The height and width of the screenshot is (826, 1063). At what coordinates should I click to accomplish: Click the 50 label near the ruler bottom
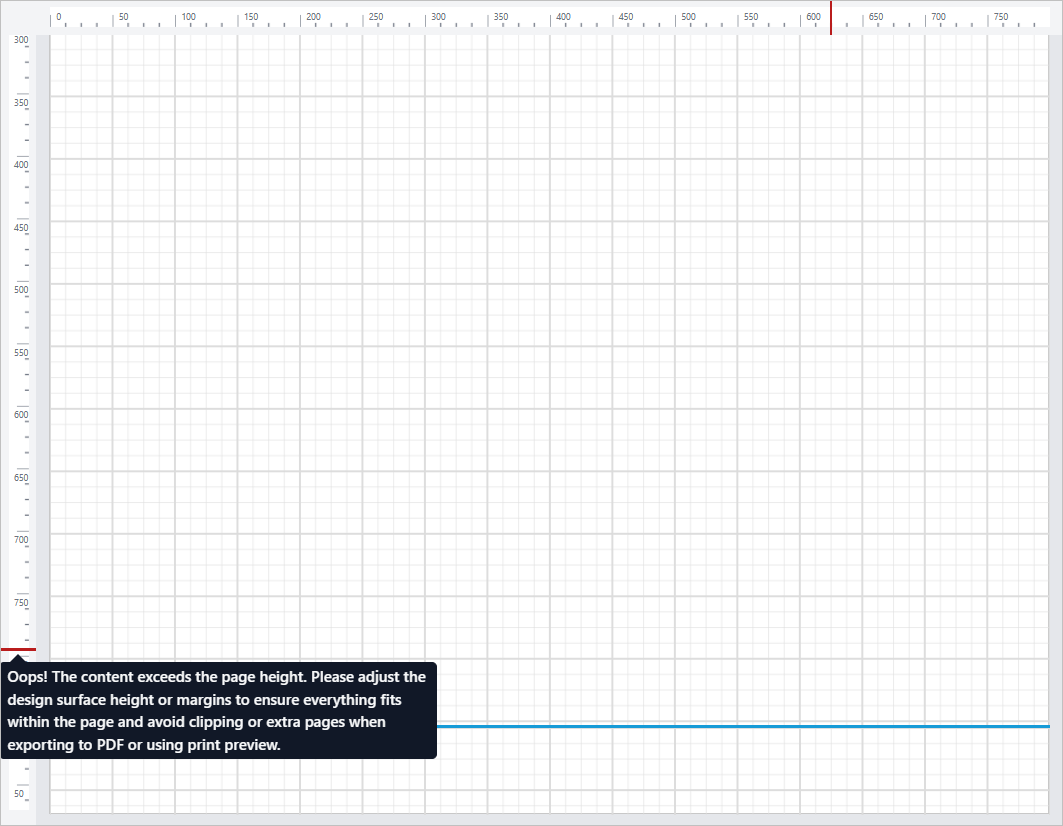(x=19, y=794)
